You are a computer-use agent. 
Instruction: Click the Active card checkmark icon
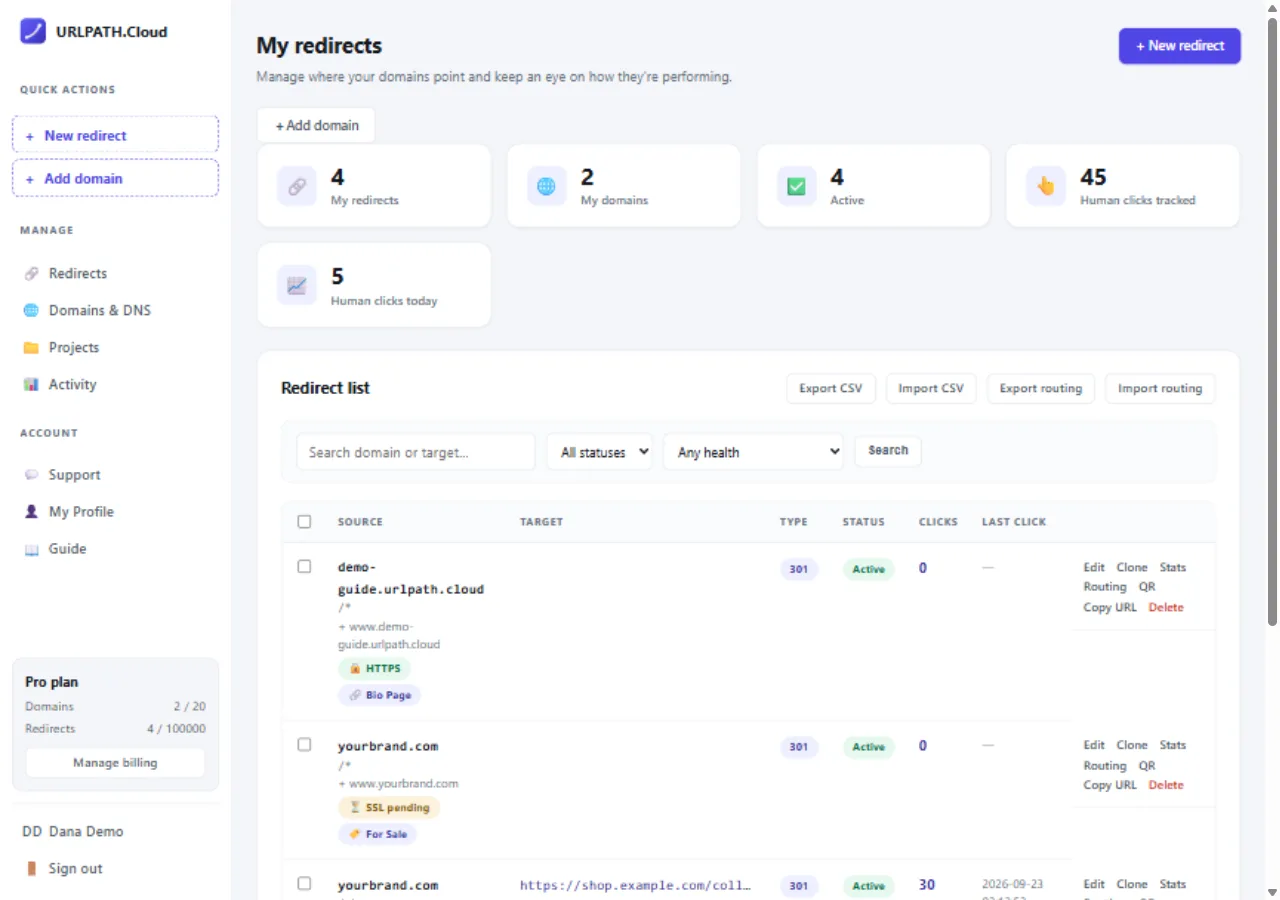pos(797,186)
